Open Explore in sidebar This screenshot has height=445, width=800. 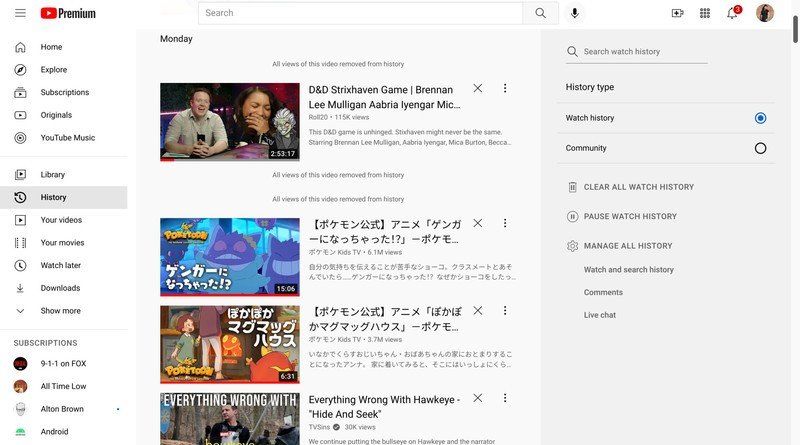[64, 69]
